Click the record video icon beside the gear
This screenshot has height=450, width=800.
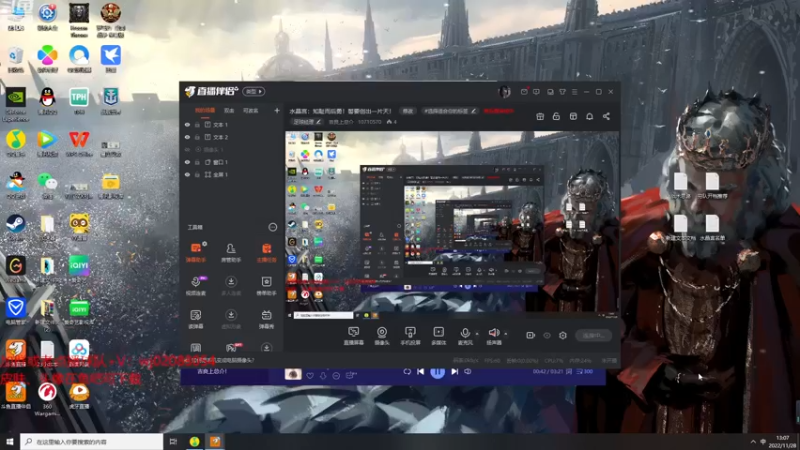coord(531,335)
